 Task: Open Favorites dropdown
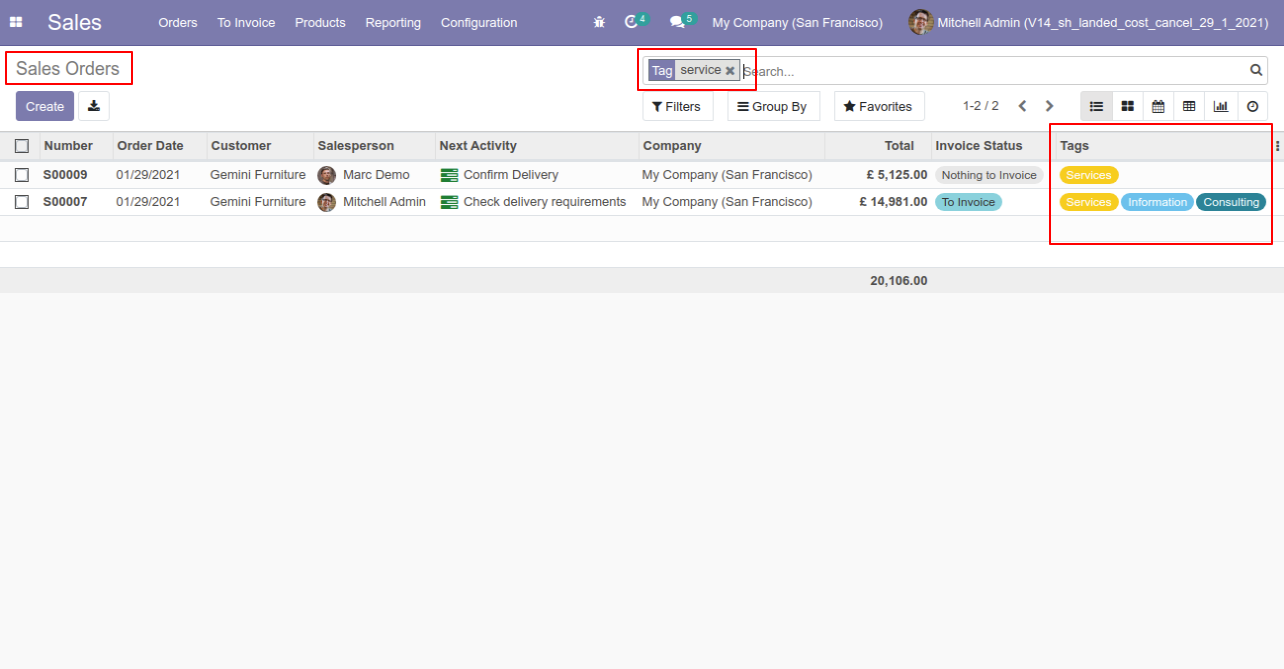point(879,106)
